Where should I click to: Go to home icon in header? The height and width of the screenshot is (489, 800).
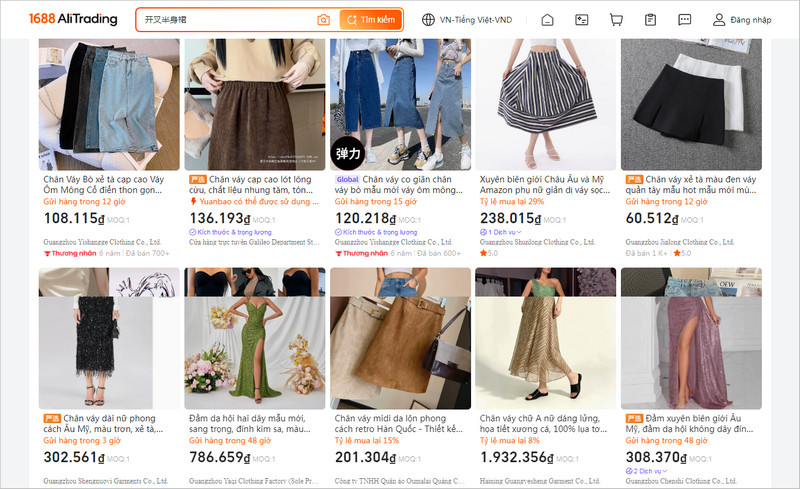point(547,20)
